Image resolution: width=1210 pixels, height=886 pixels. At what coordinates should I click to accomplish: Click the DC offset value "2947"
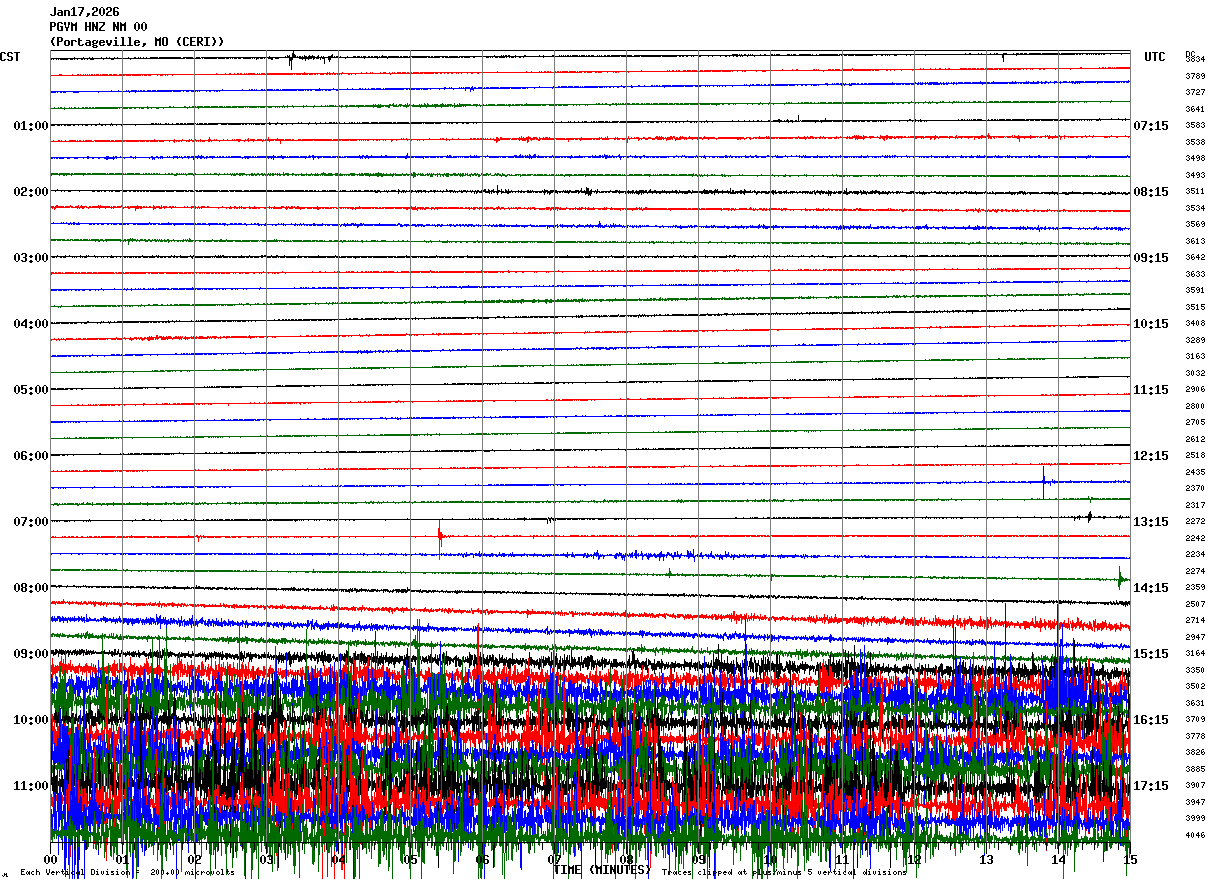[x=1195, y=637]
